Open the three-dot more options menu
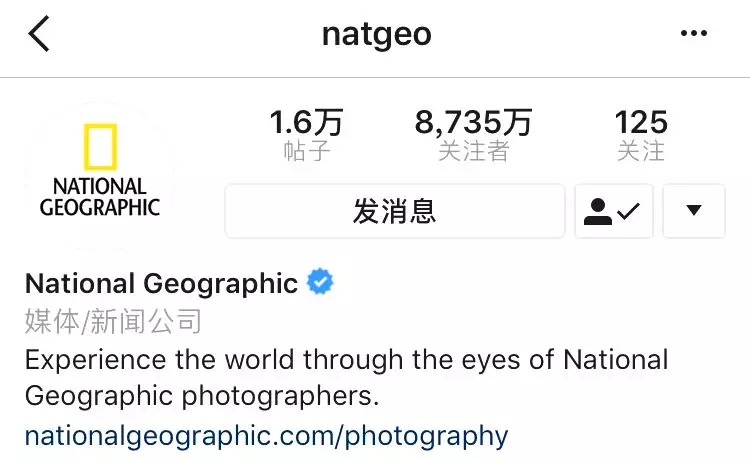 [x=694, y=33]
